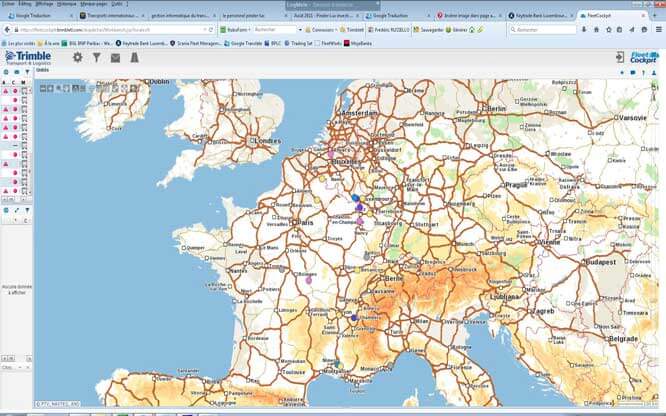Click the person icon above the map
The height and width of the screenshot is (416, 666).
tap(654, 73)
